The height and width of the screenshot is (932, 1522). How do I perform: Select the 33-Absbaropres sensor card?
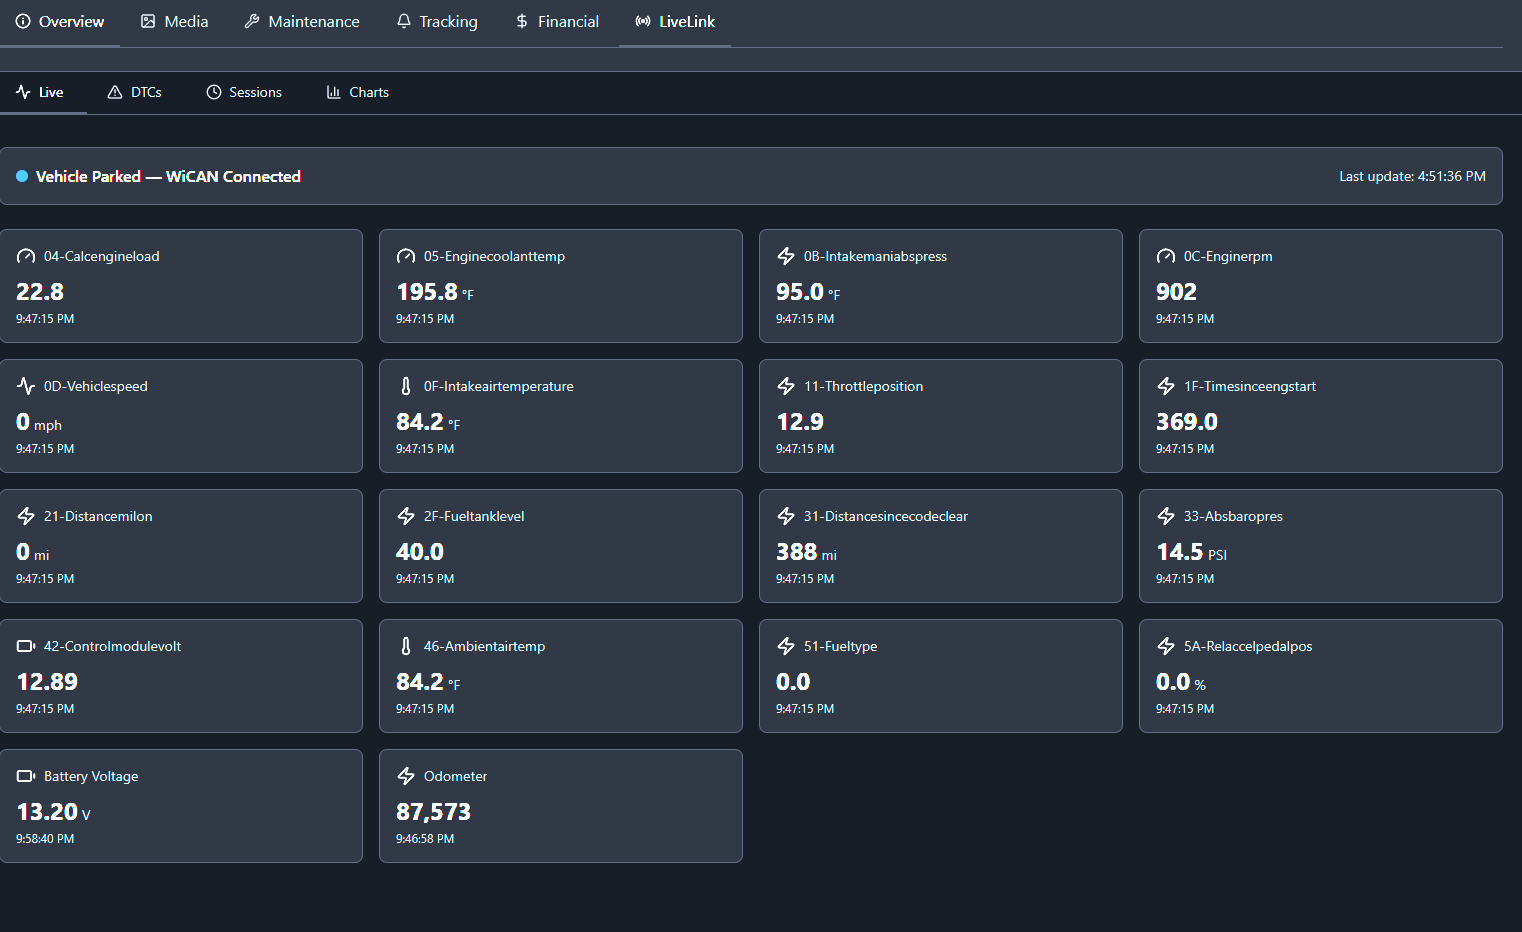click(1320, 546)
